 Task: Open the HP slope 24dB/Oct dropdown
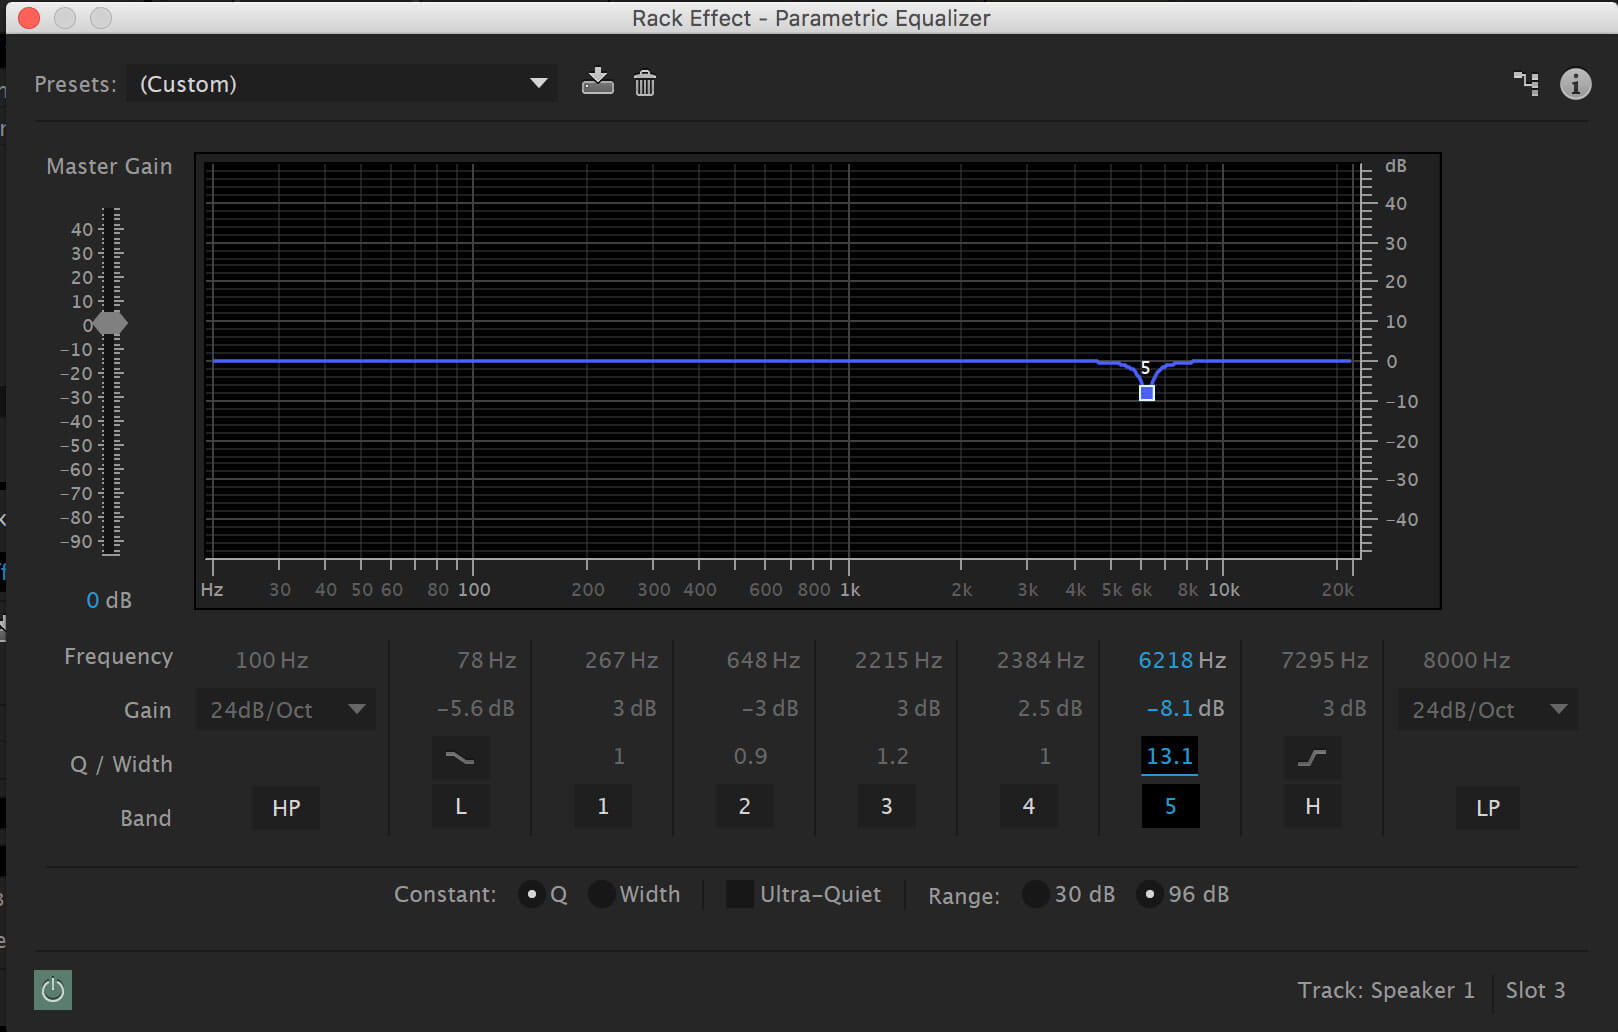(x=286, y=710)
